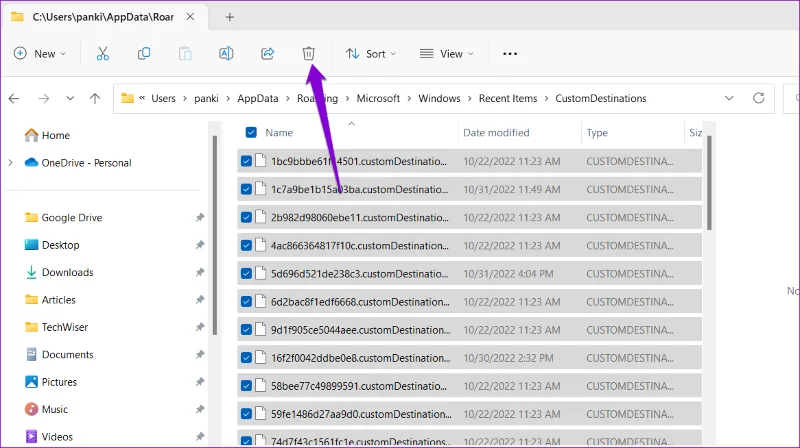Screen dimensions: 800x448
Task: Expand the OneDrive - Personal tree node
Action: (11, 163)
